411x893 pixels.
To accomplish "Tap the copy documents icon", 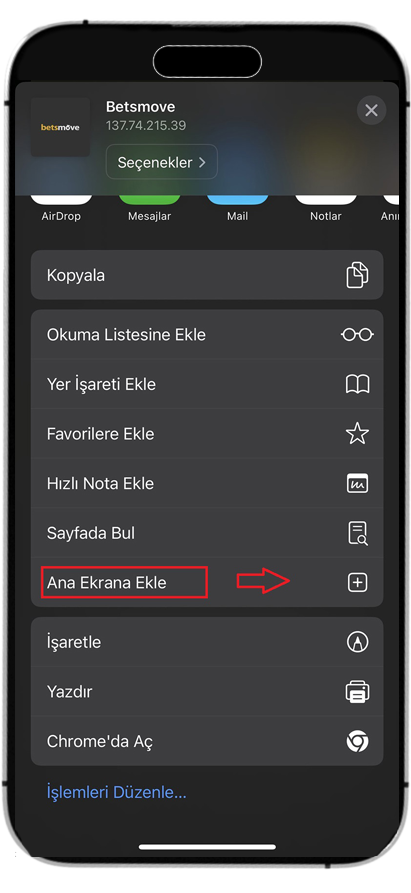I will tap(357, 275).
